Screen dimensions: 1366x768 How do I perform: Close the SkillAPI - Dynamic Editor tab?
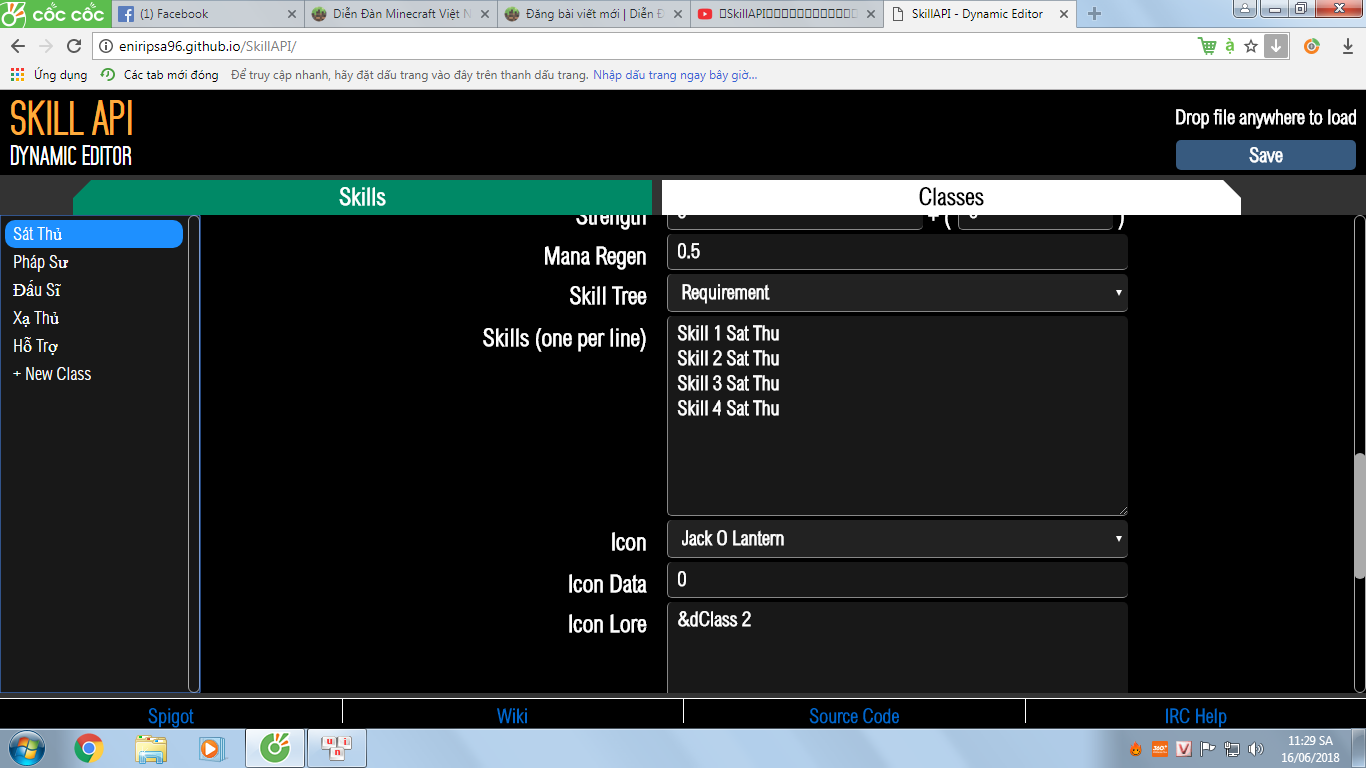click(x=1062, y=14)
